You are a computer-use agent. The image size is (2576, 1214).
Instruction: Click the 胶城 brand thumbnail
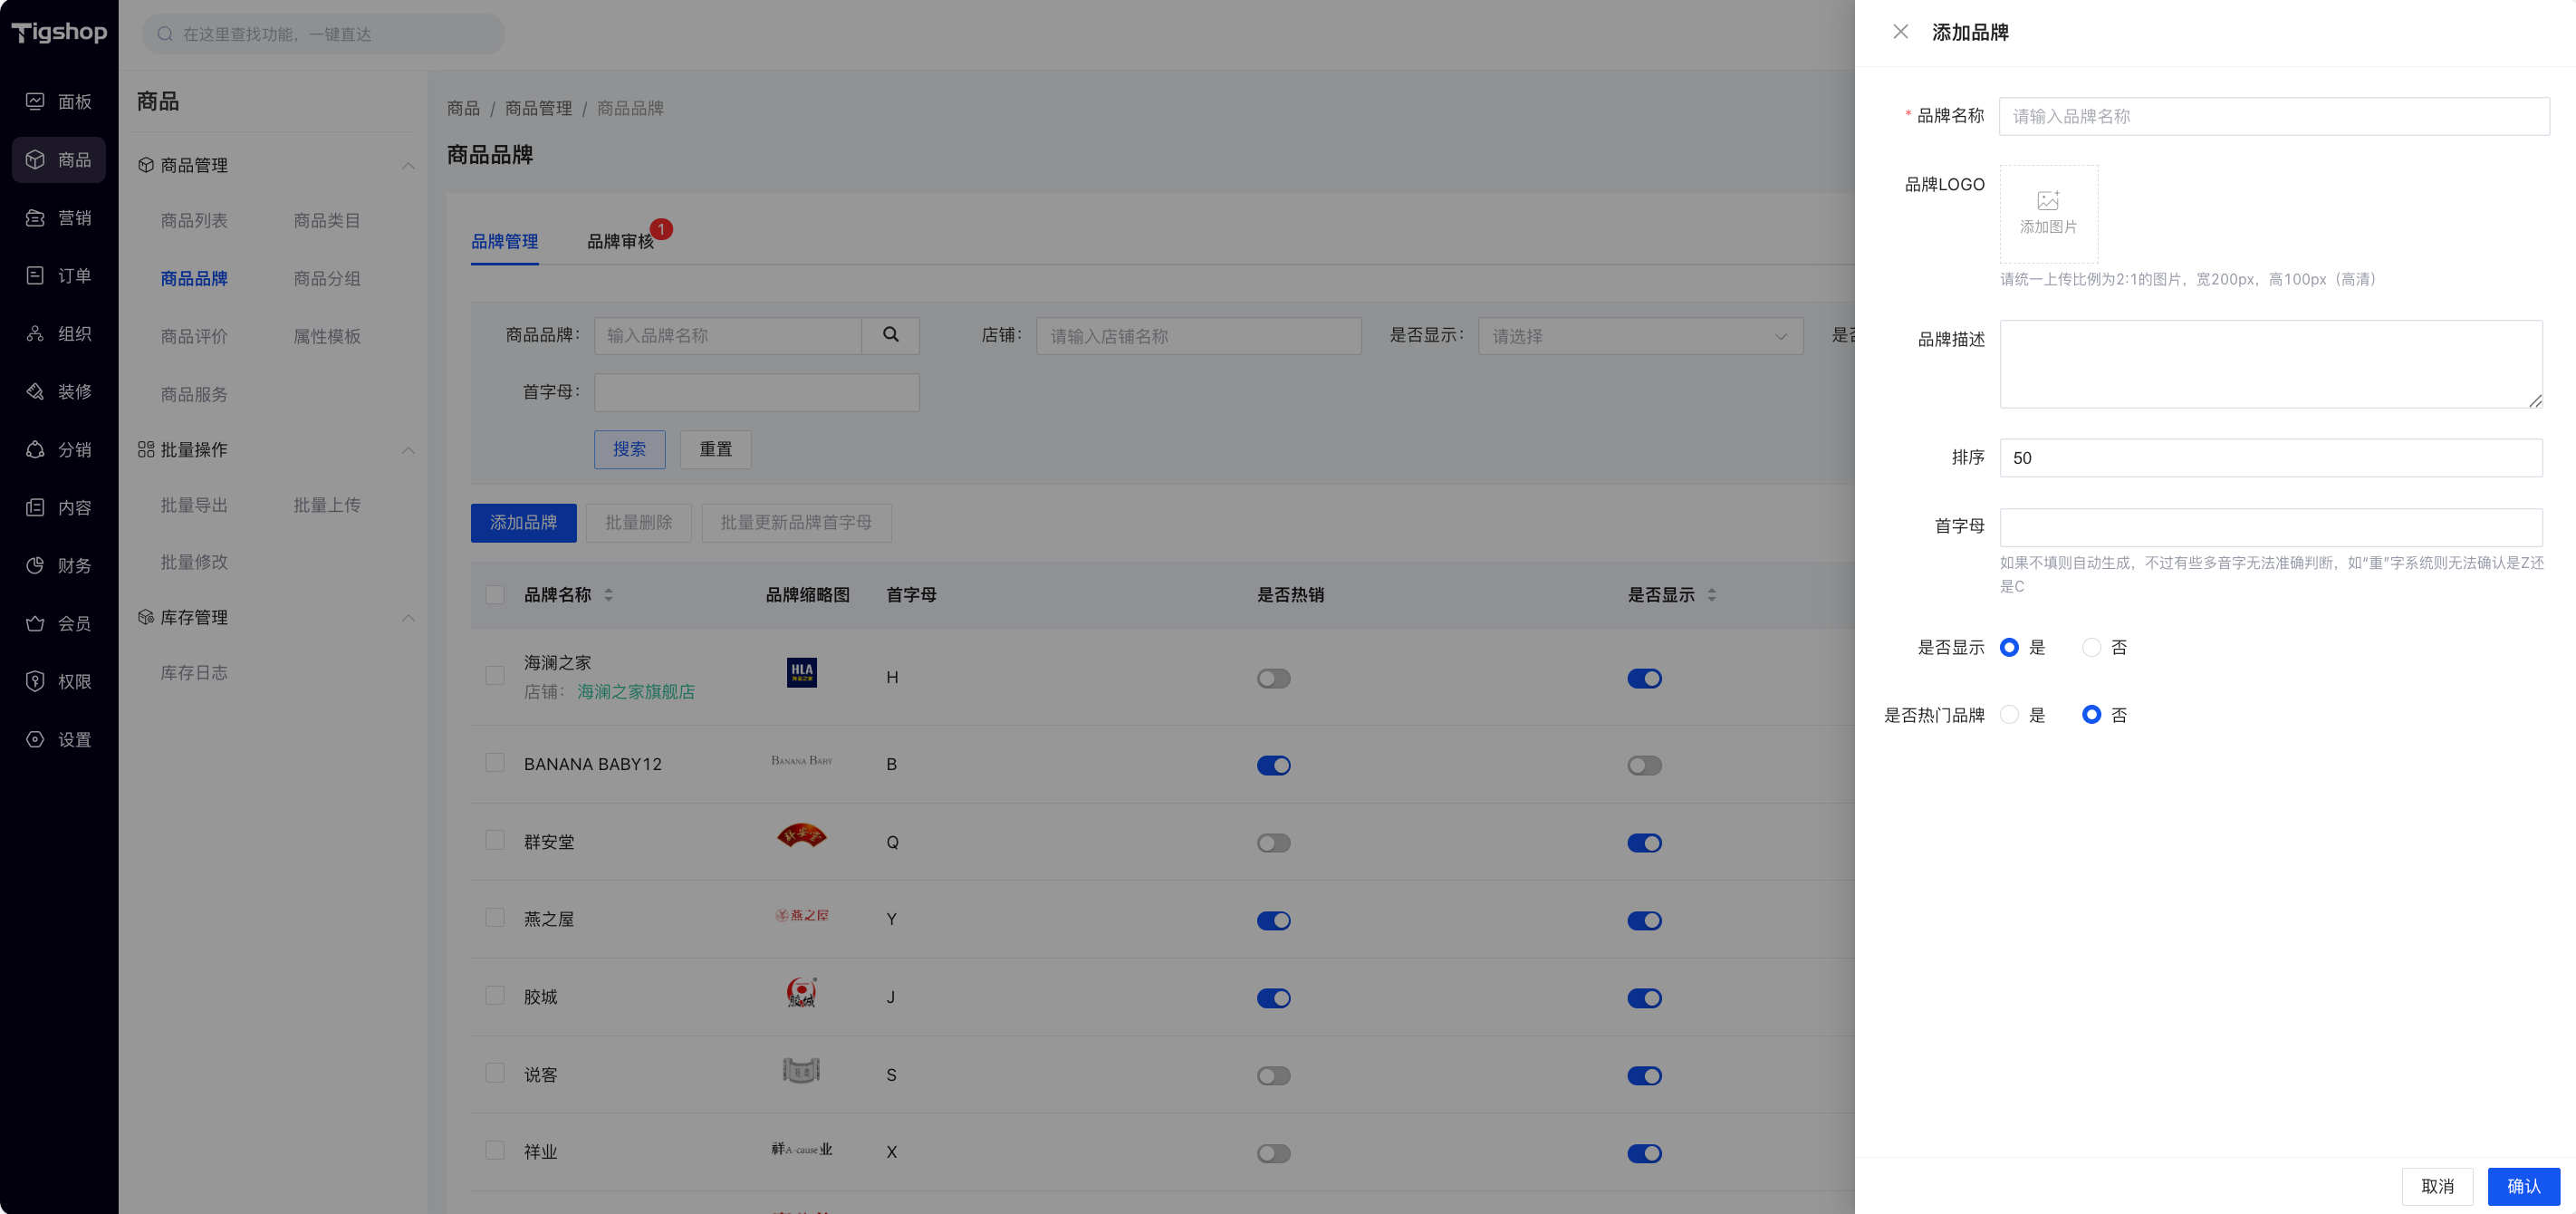click(x=801, y=992)
